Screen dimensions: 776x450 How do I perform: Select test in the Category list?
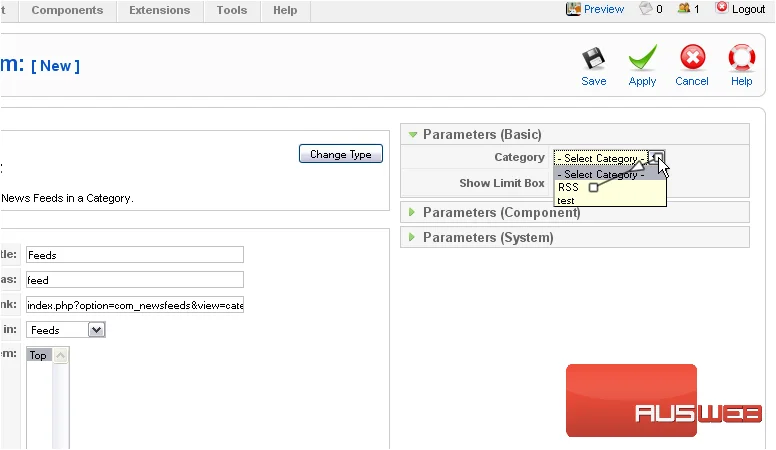click(610, 200)
